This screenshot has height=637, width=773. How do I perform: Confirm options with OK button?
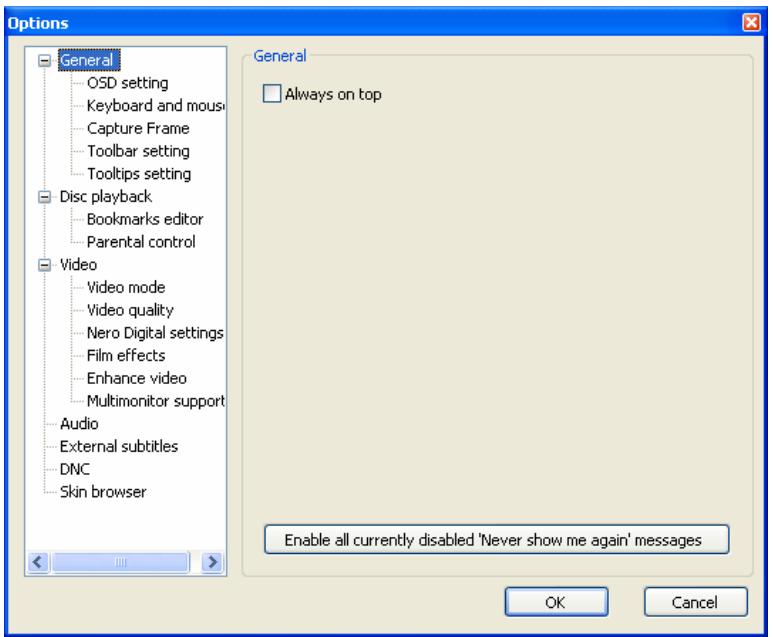point(556,602)
